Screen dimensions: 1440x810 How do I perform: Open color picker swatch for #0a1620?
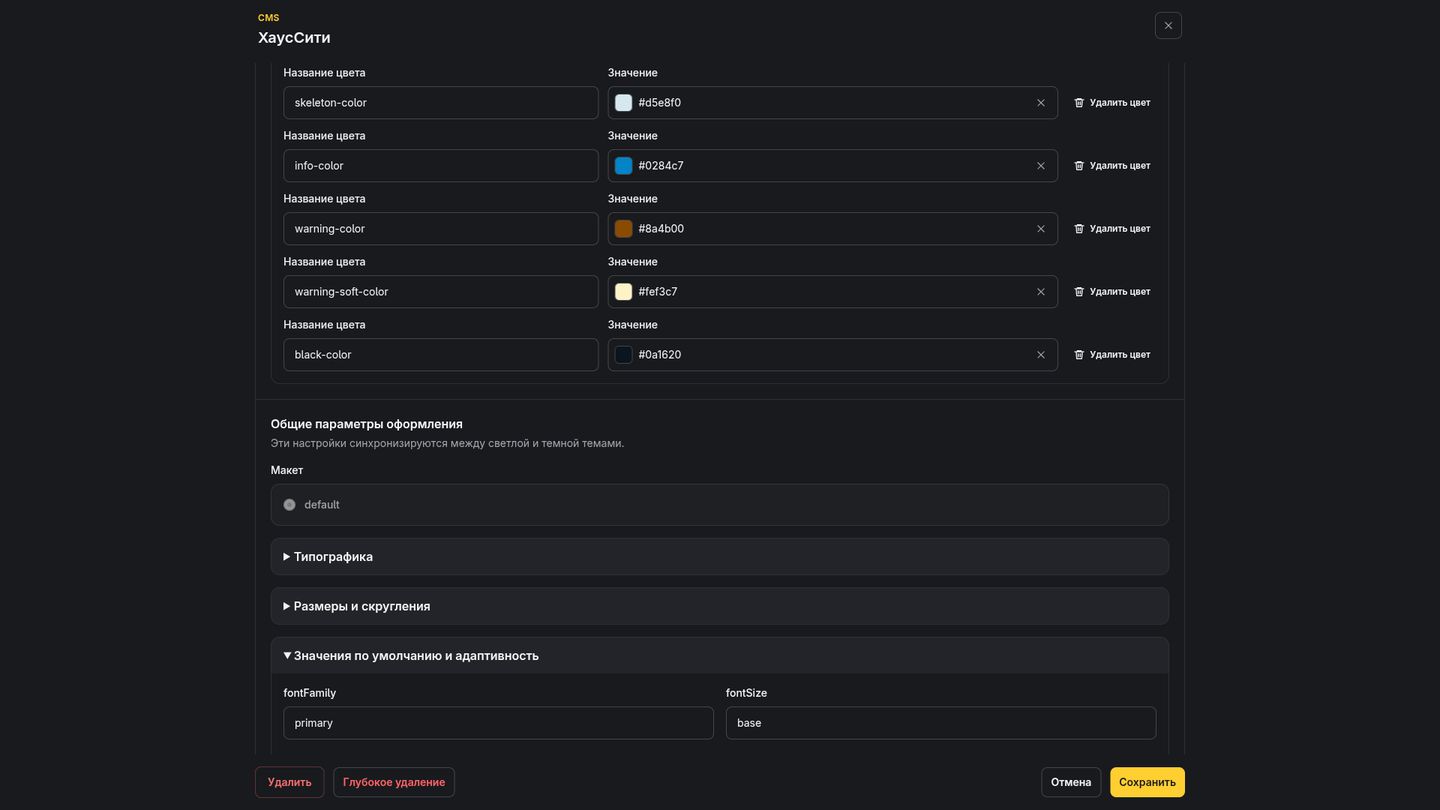click(x=624, y=355)
